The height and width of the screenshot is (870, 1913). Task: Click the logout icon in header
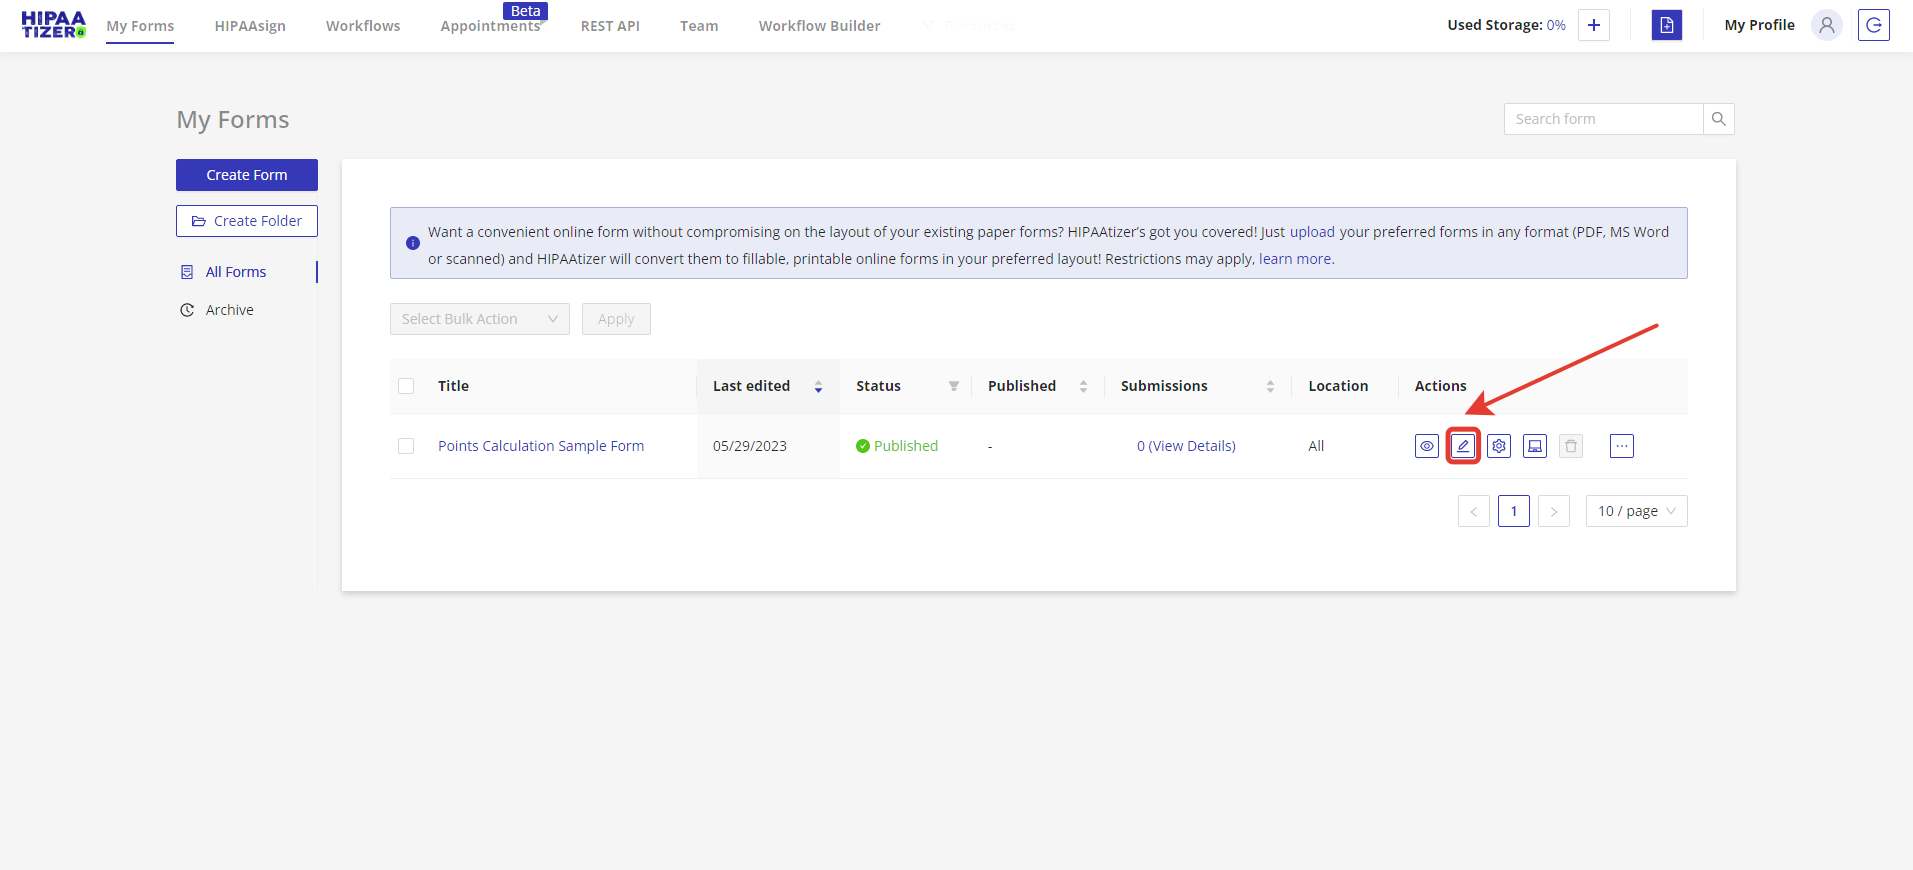(1873, 25)
